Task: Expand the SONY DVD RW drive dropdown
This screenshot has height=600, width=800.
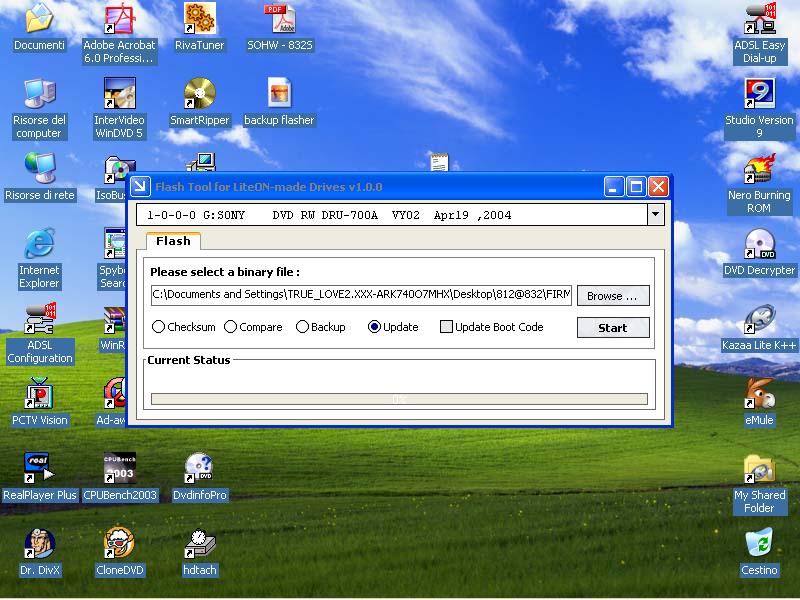Action: (x=656, y=215)
